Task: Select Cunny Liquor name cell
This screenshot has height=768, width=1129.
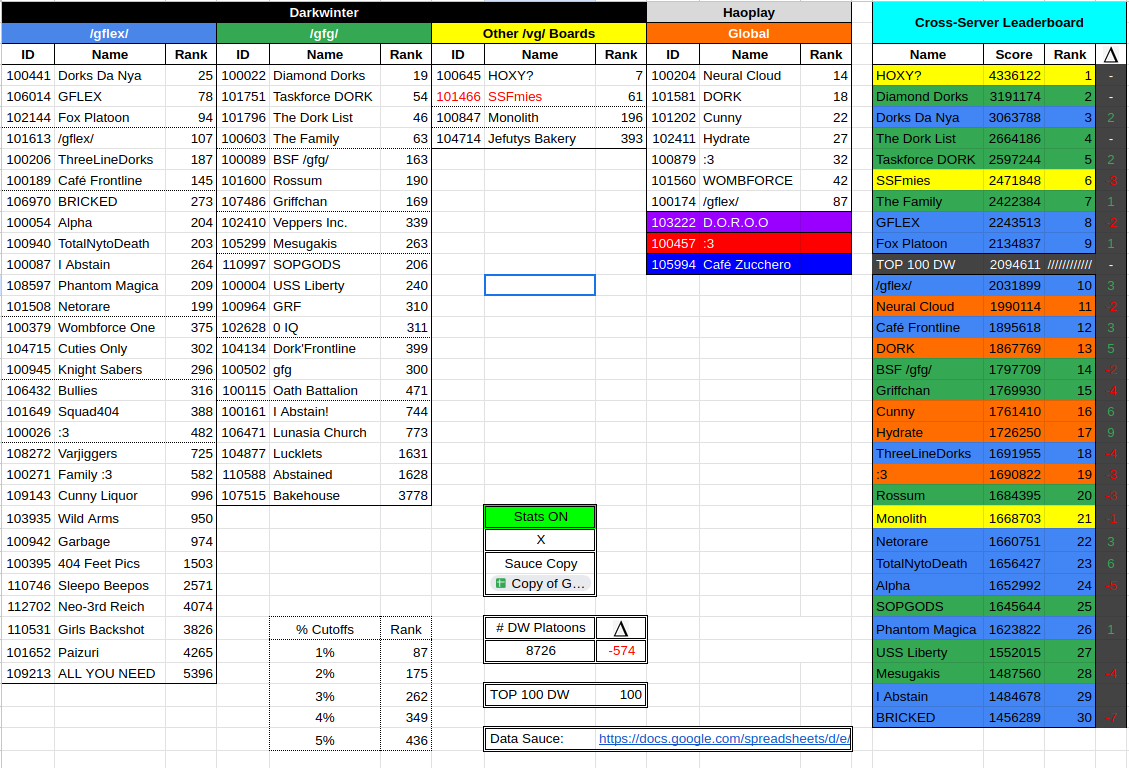Action: tap(110, 495)
